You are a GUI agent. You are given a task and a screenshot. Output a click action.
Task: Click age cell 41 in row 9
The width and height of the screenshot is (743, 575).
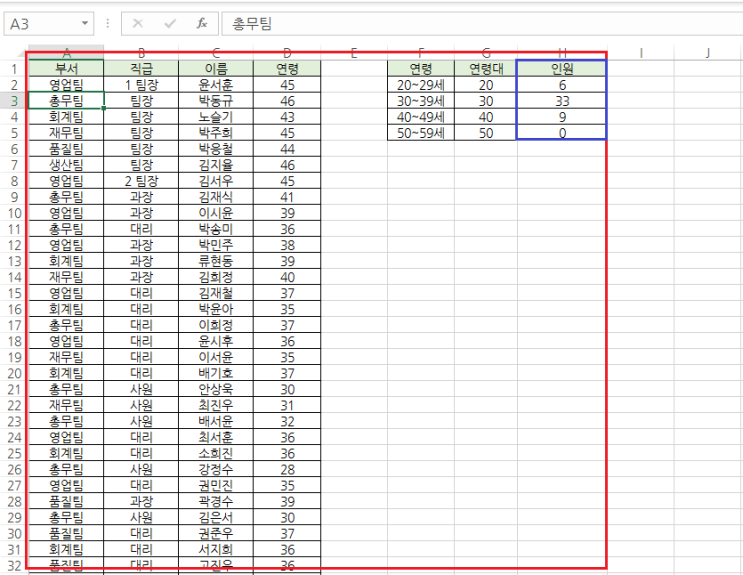[x=287, y=197]
